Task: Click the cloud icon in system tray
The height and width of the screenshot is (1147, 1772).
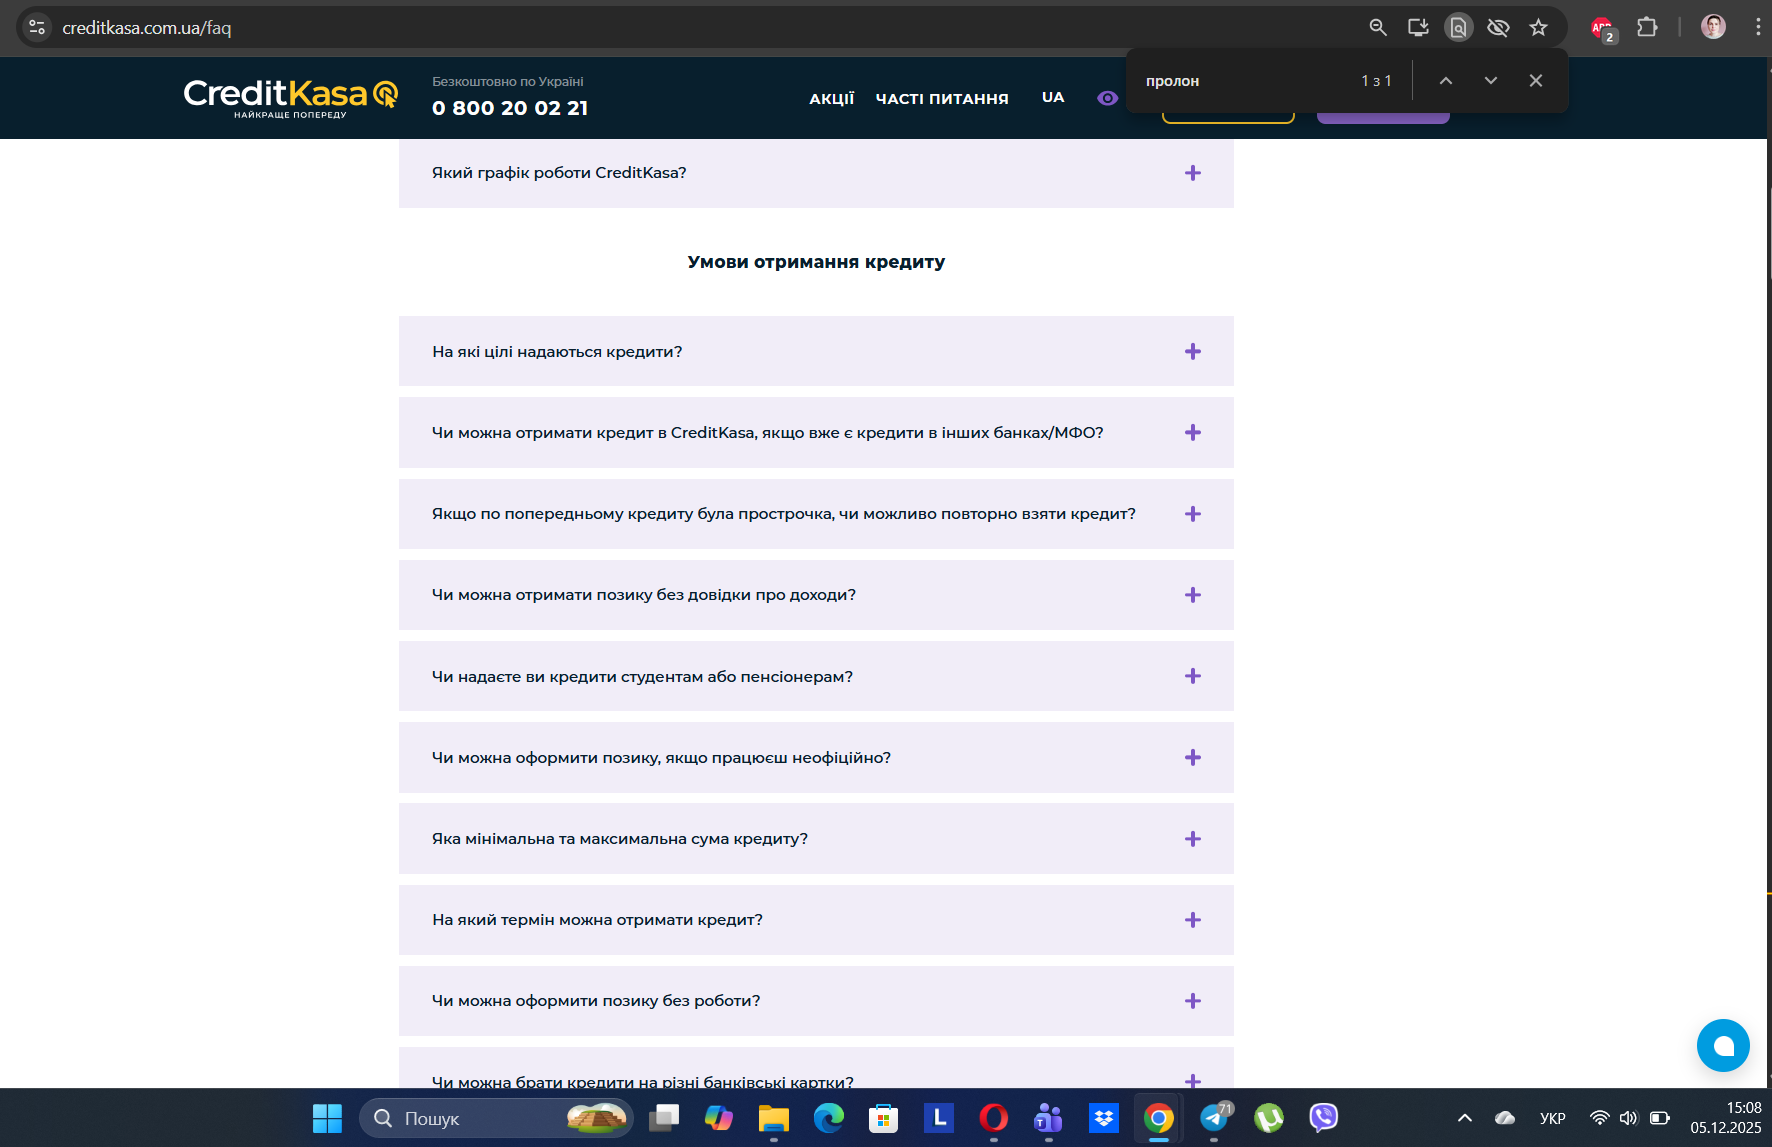Action: click(1505, 1118)
